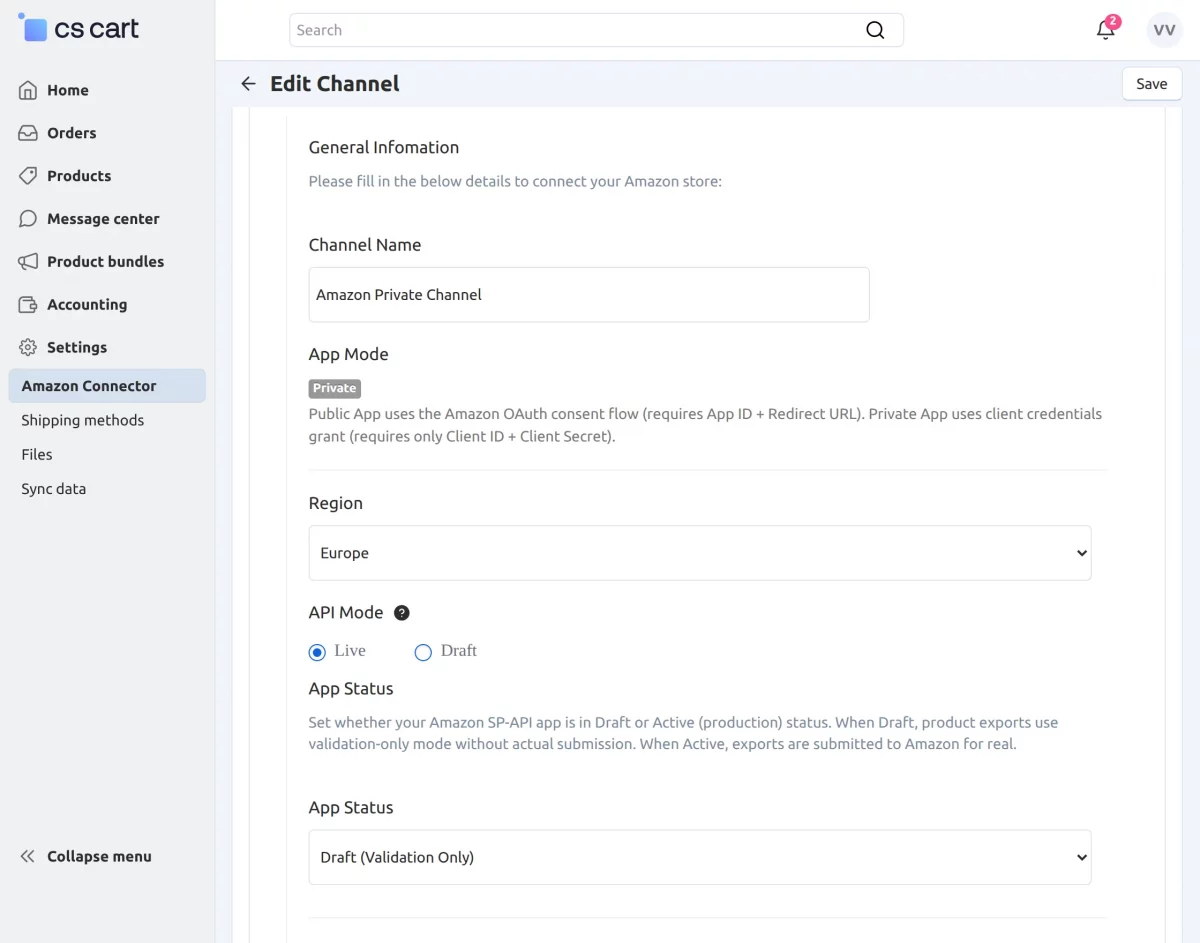This screenshot has width=1200, height=943.
Task: Open the VV user avatar menu
Action: coord(1164,30)
